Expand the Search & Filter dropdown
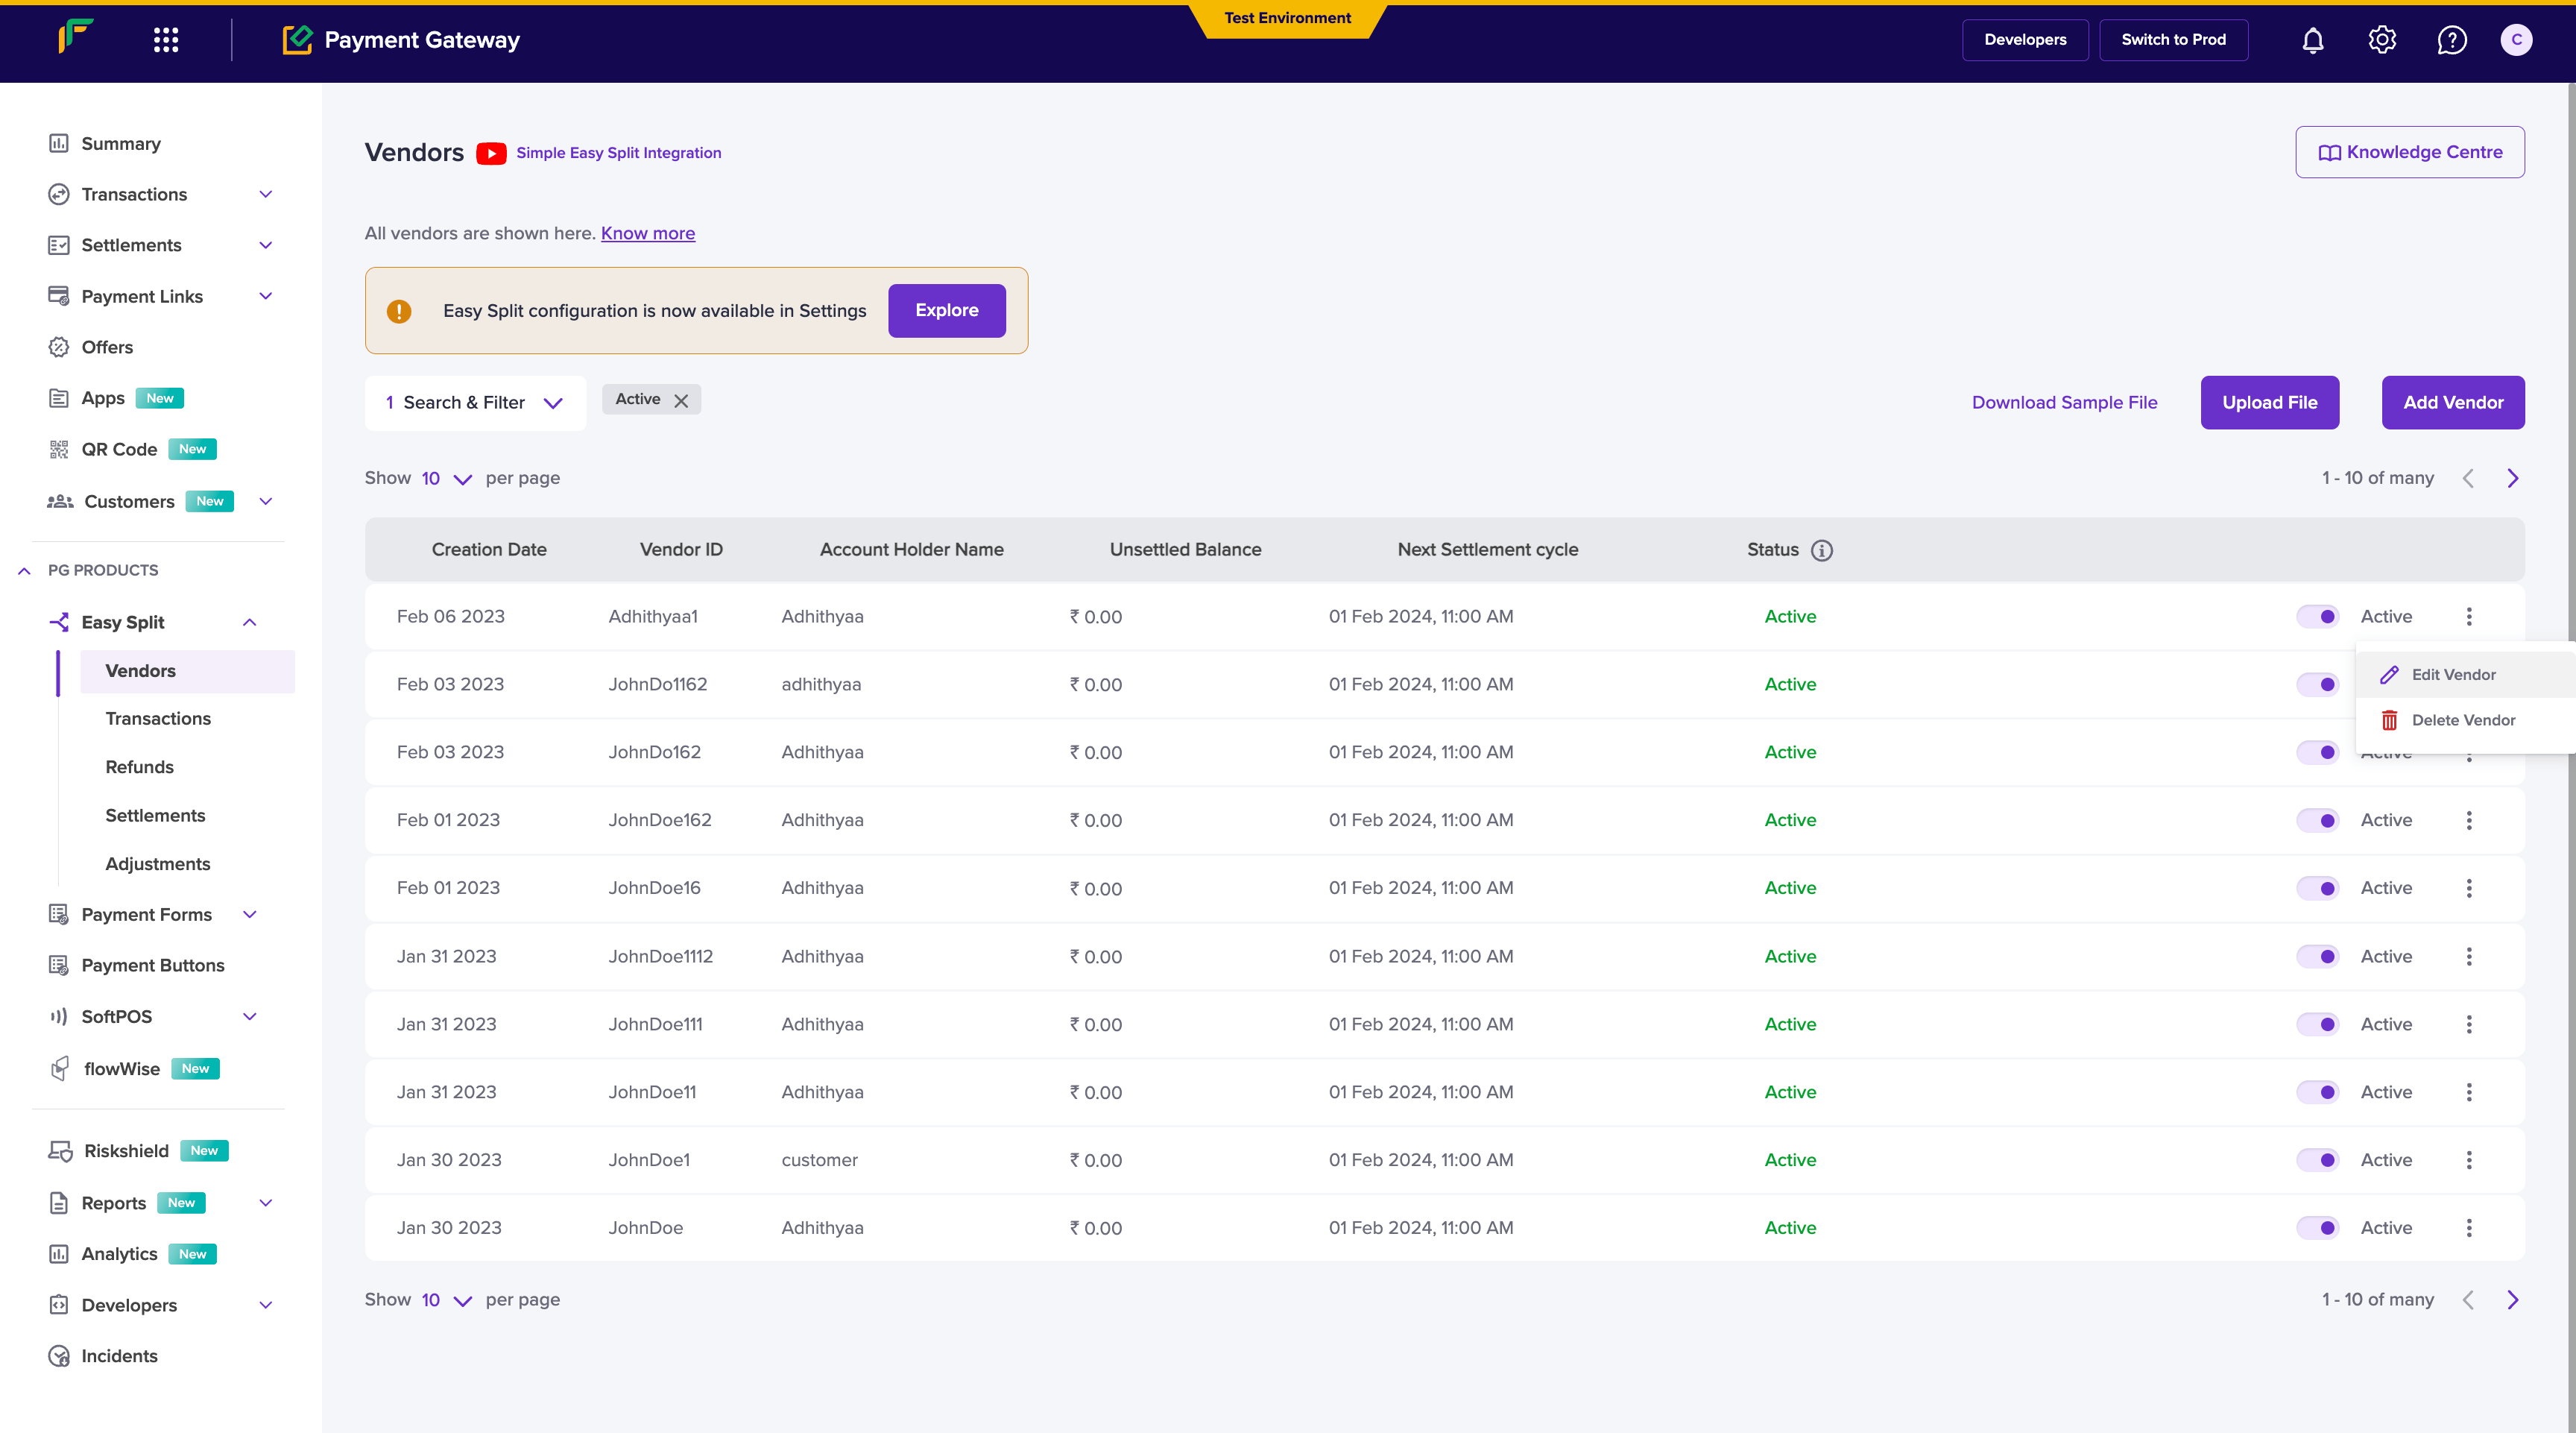Screen dimensions: 2576x1433 (x=475, y=403)
